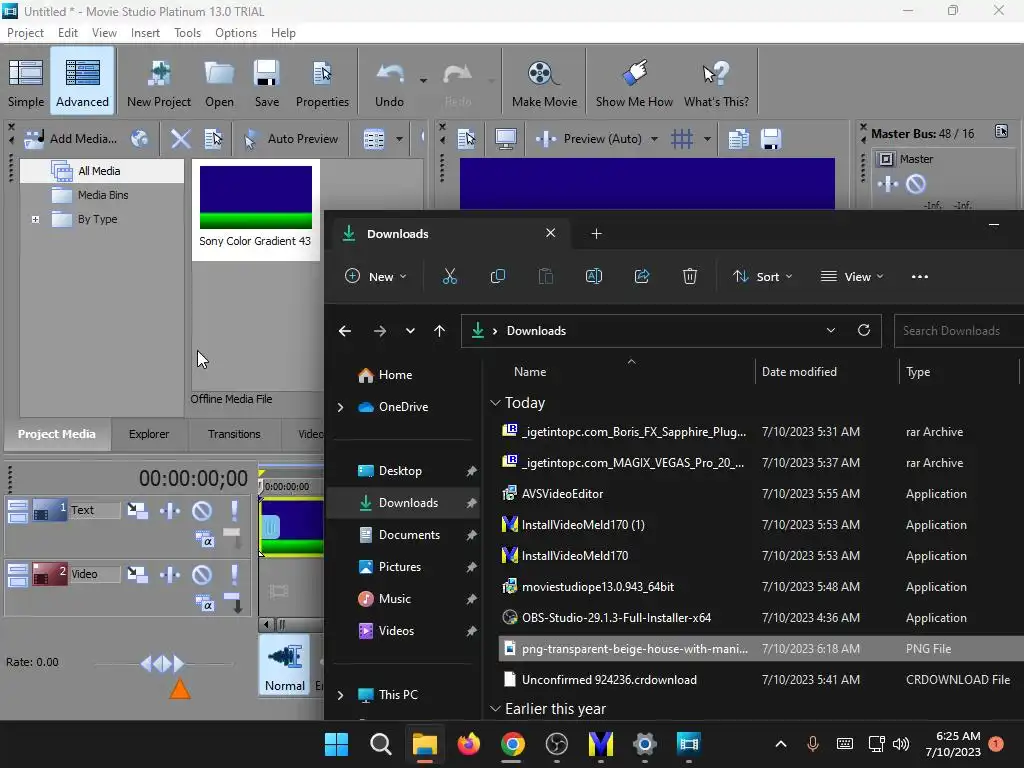1024x768 pixels.
Task: Toggle Normal edit tool
Action: [285, 666]
